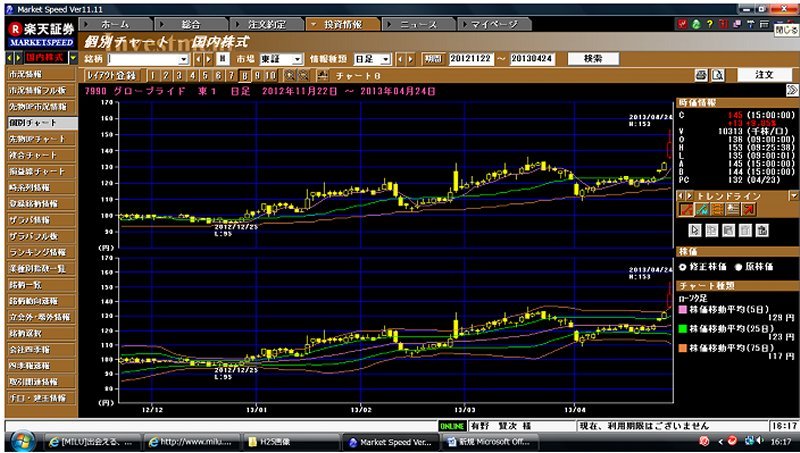The height and width of the screenshot is (453, 800).
Task: Select the first trendline drawing tool
Action: coord(686,208)
